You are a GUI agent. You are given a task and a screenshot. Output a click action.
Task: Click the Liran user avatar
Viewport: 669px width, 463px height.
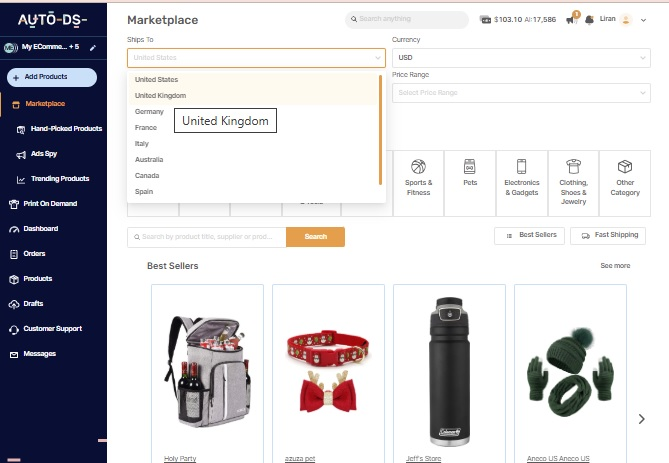626,20
